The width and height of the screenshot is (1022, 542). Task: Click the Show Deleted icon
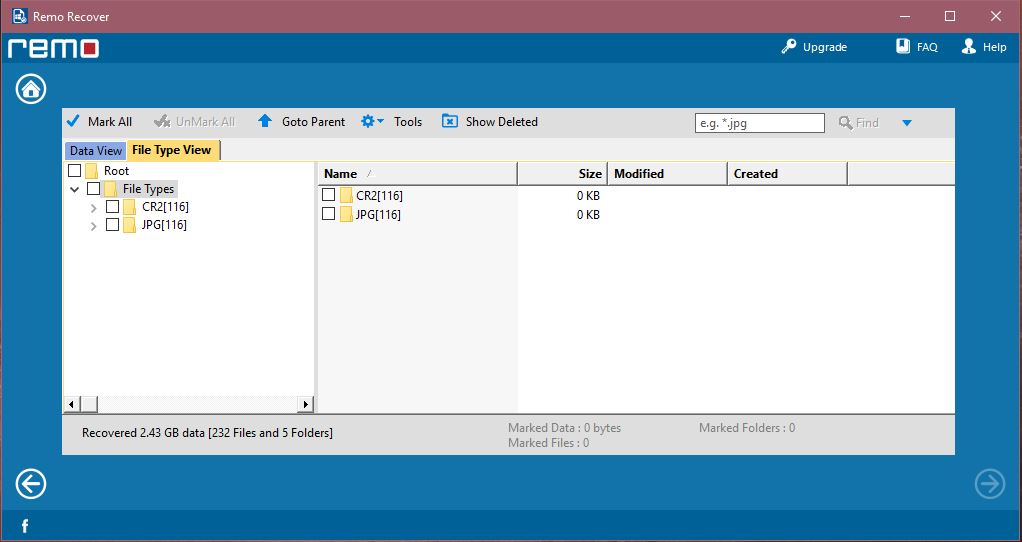pyautogui.click(x=450, y=122)
